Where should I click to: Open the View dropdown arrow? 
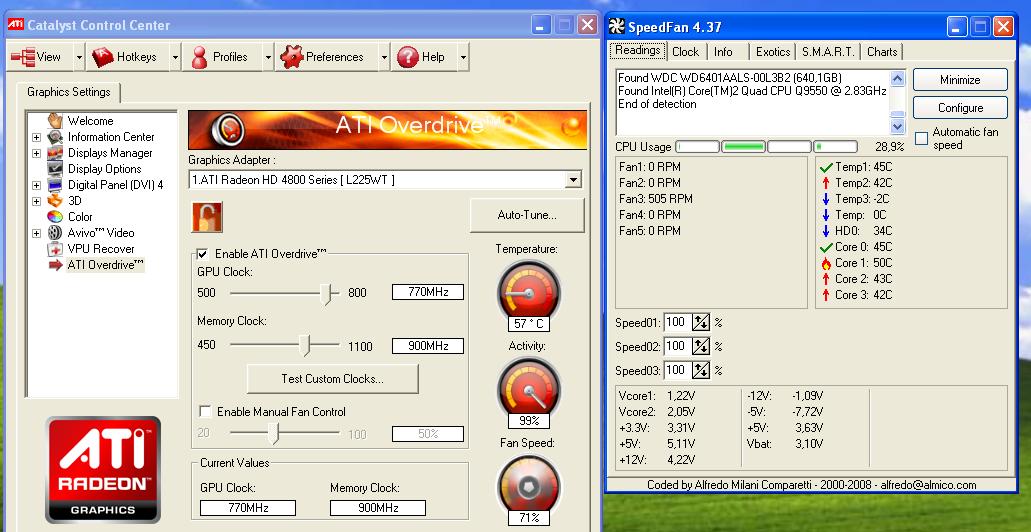pos(79,58)
